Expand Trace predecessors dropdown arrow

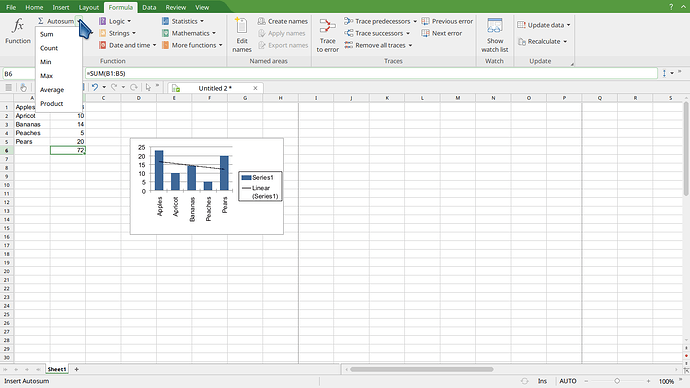pos(415,21)
